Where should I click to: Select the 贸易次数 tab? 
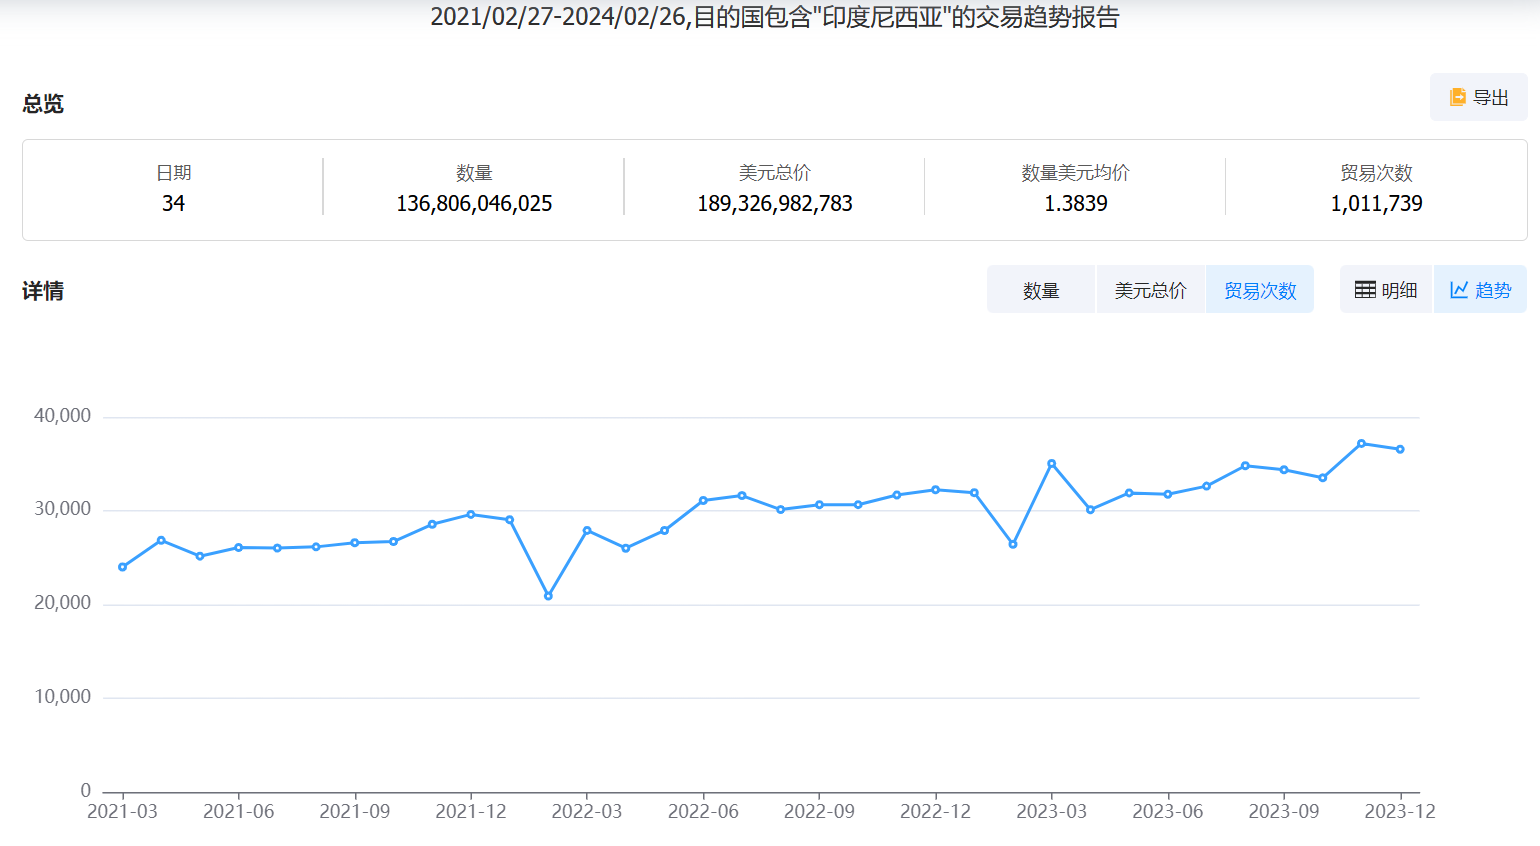tap(1260, 290)
